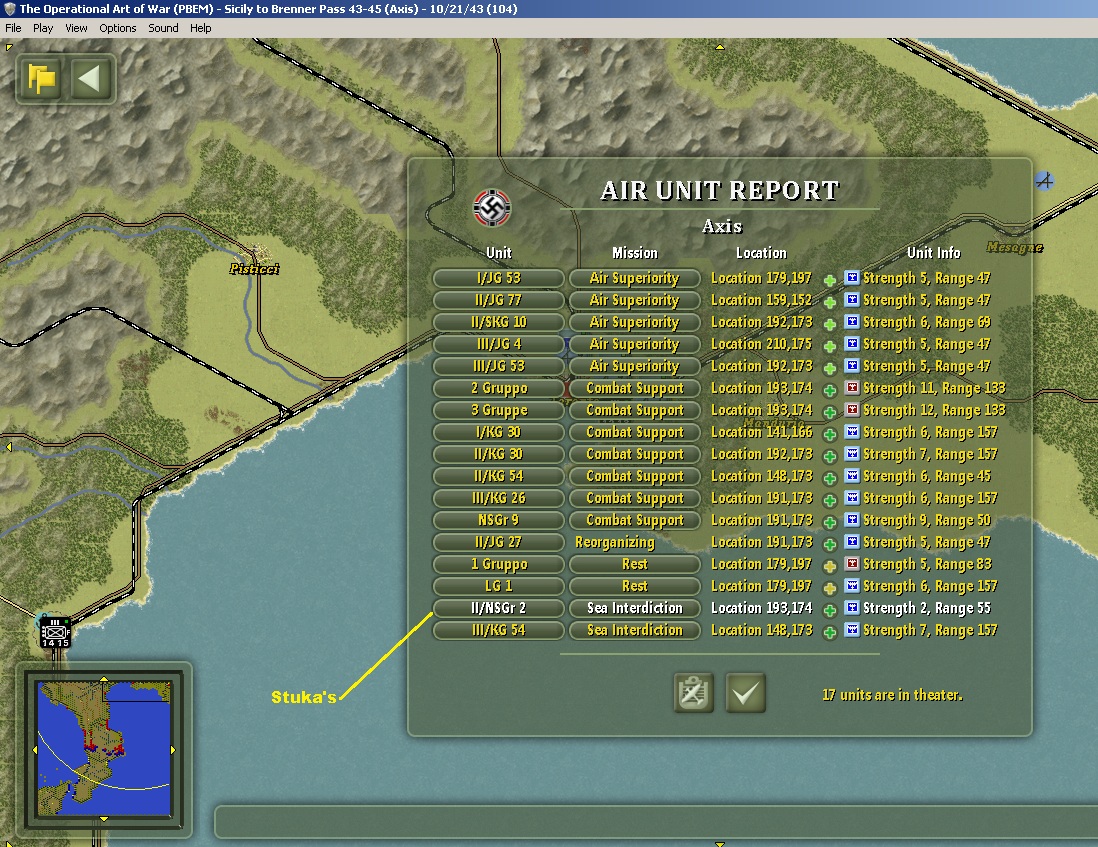Image resolution: width=1098 pixels, height=847 pixels.
Task: Click green plus icon for II/JG 77
Action: tap(830, 302)
